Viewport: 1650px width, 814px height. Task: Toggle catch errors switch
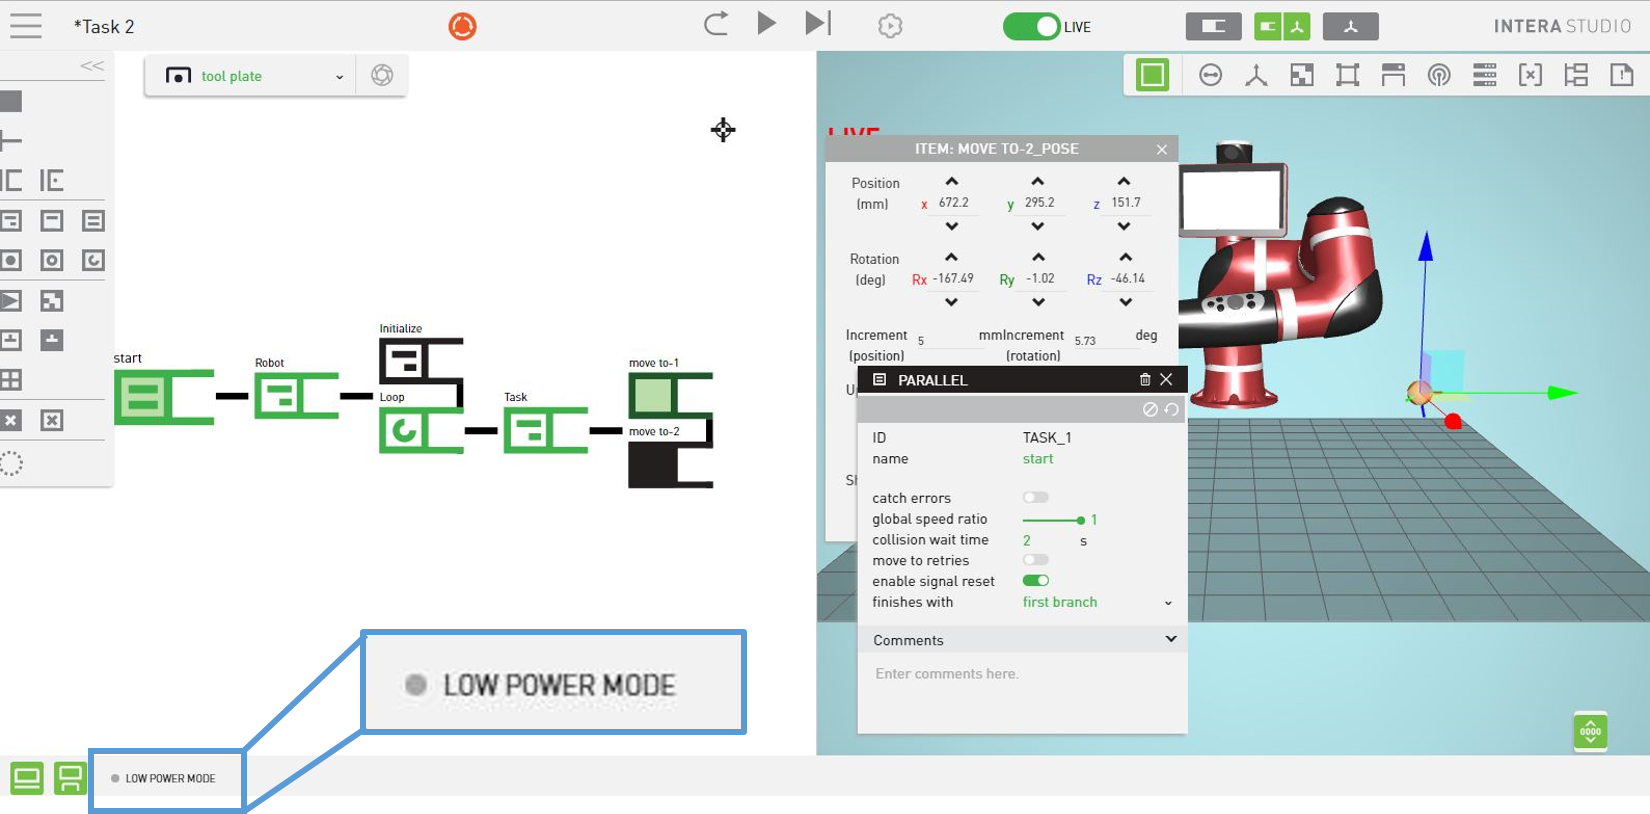(1036, 497)
